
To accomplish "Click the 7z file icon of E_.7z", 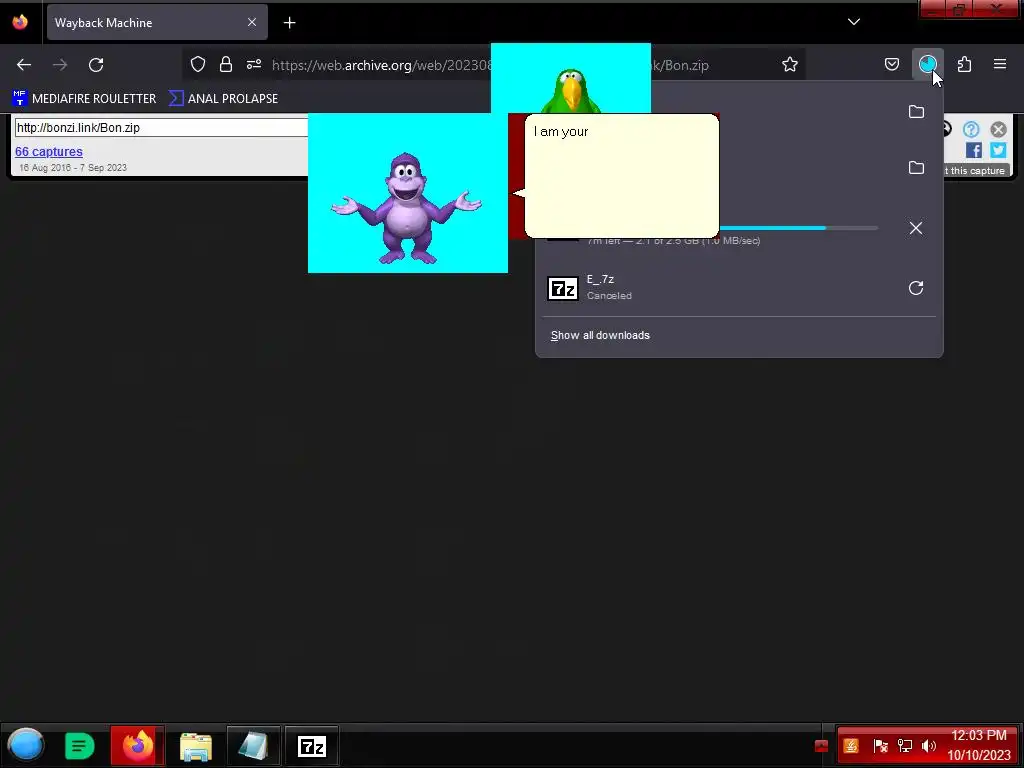I will 563,288.
